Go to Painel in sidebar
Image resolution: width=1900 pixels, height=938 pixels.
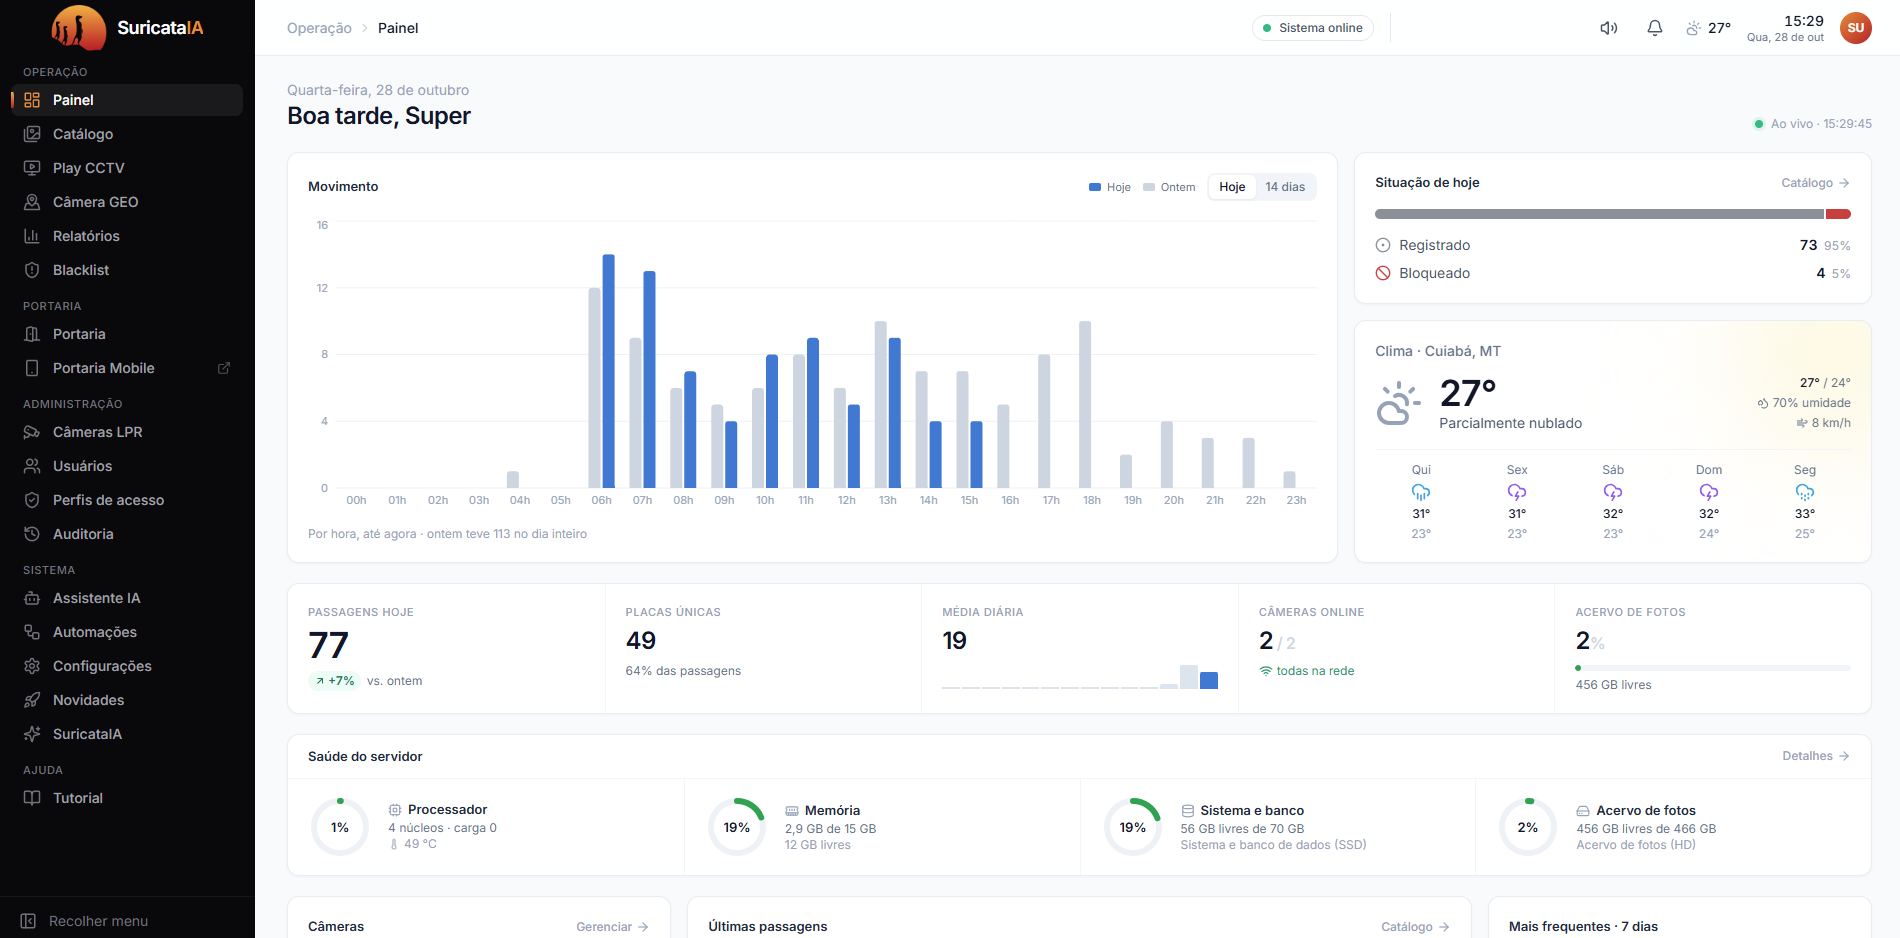[127, 100]
